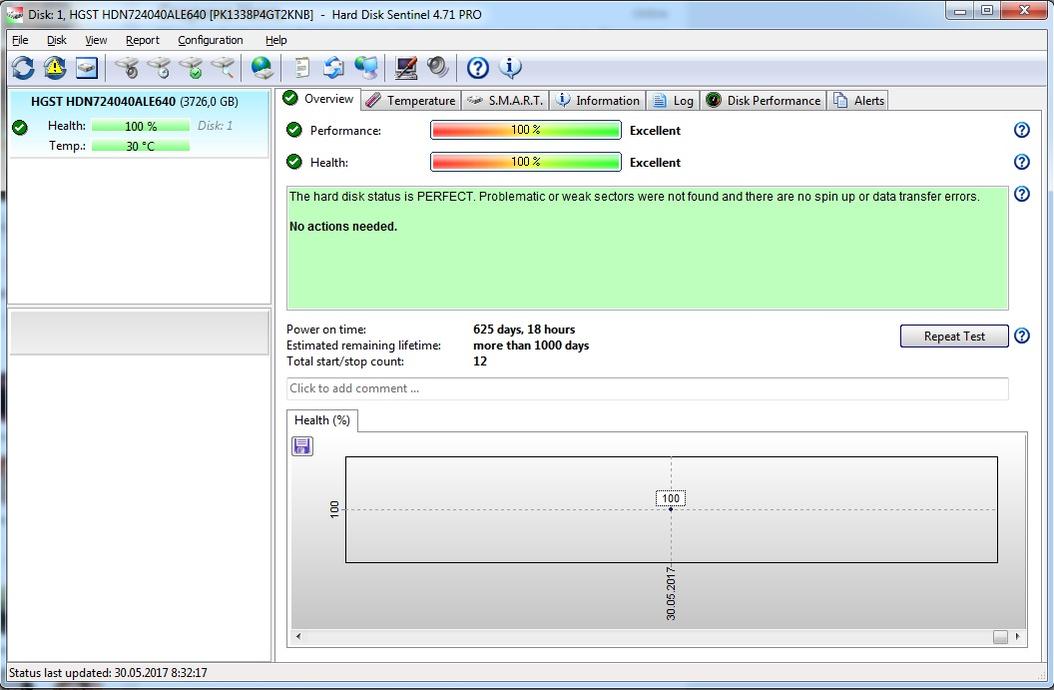1054x690 pixels.
Task: Open the Configuration menu
Action: tap(210, 40)
